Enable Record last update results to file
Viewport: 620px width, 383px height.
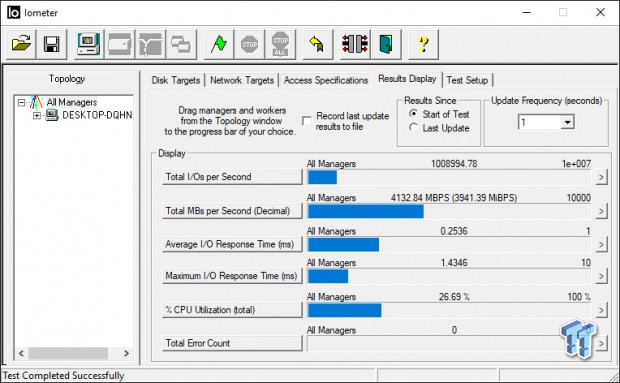(307, 121)
